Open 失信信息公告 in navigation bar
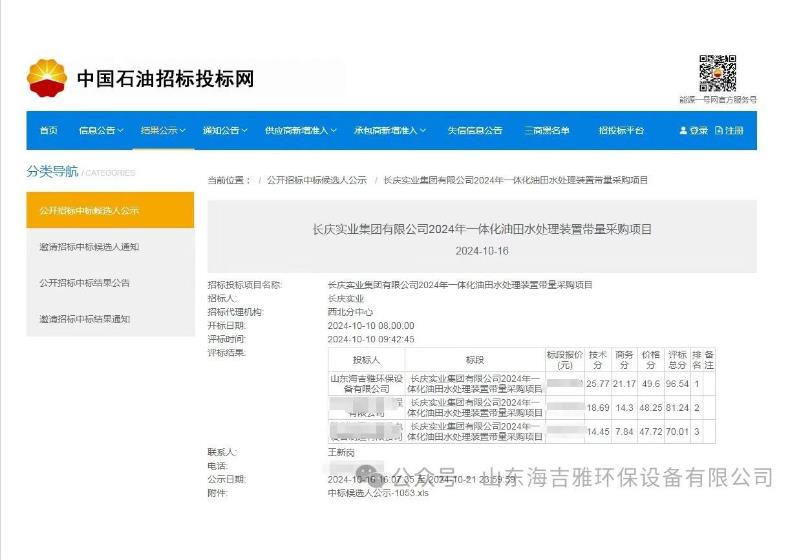 click(474, 131)
